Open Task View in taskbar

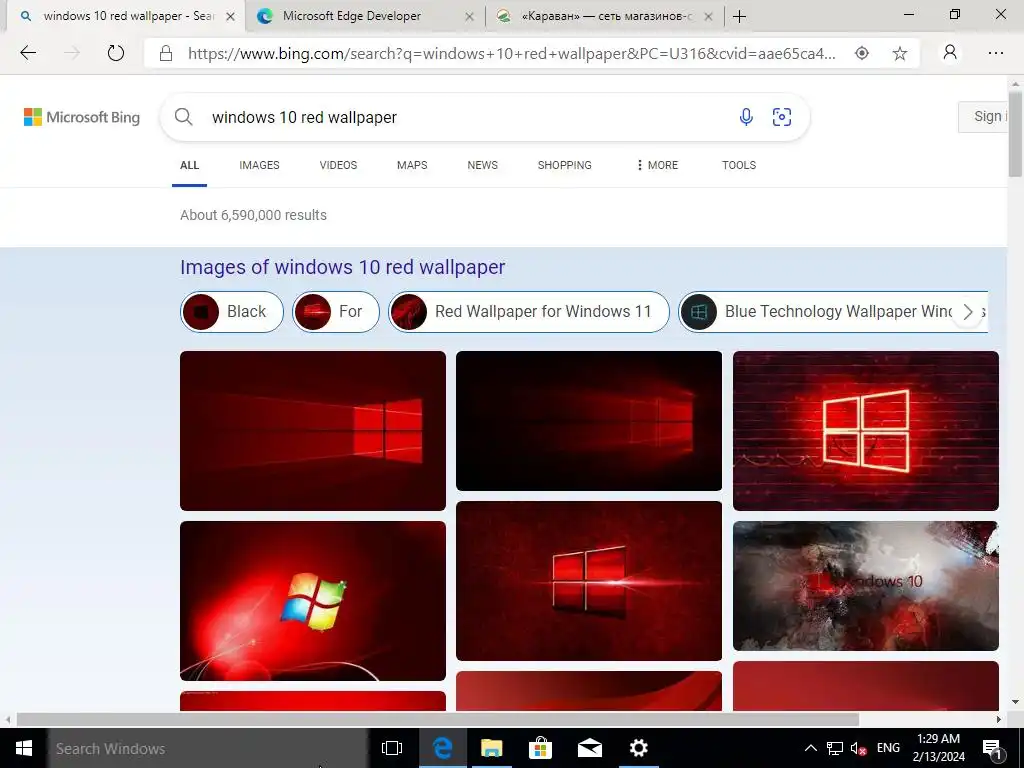click(392, 748)
